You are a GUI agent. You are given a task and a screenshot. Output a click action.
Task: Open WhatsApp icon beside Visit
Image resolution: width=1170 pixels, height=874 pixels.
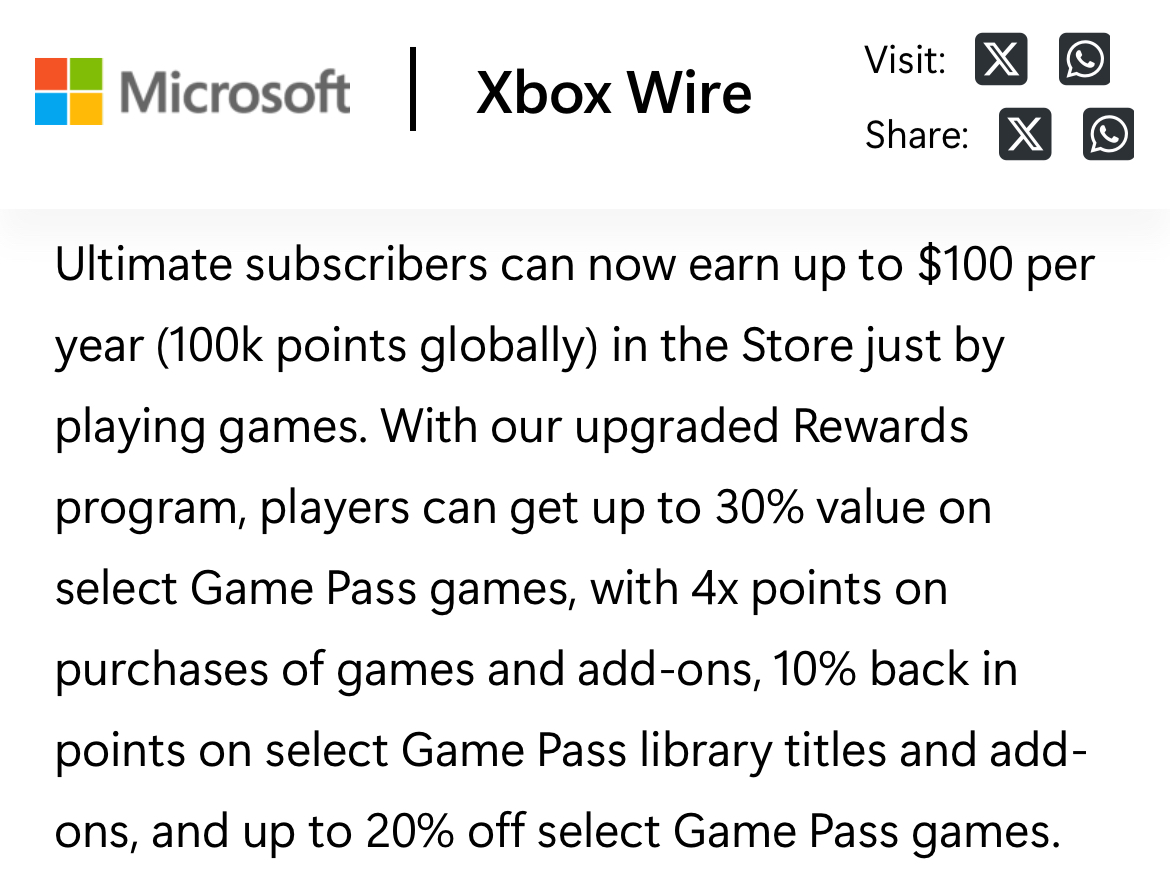[x=1084, y=60]
